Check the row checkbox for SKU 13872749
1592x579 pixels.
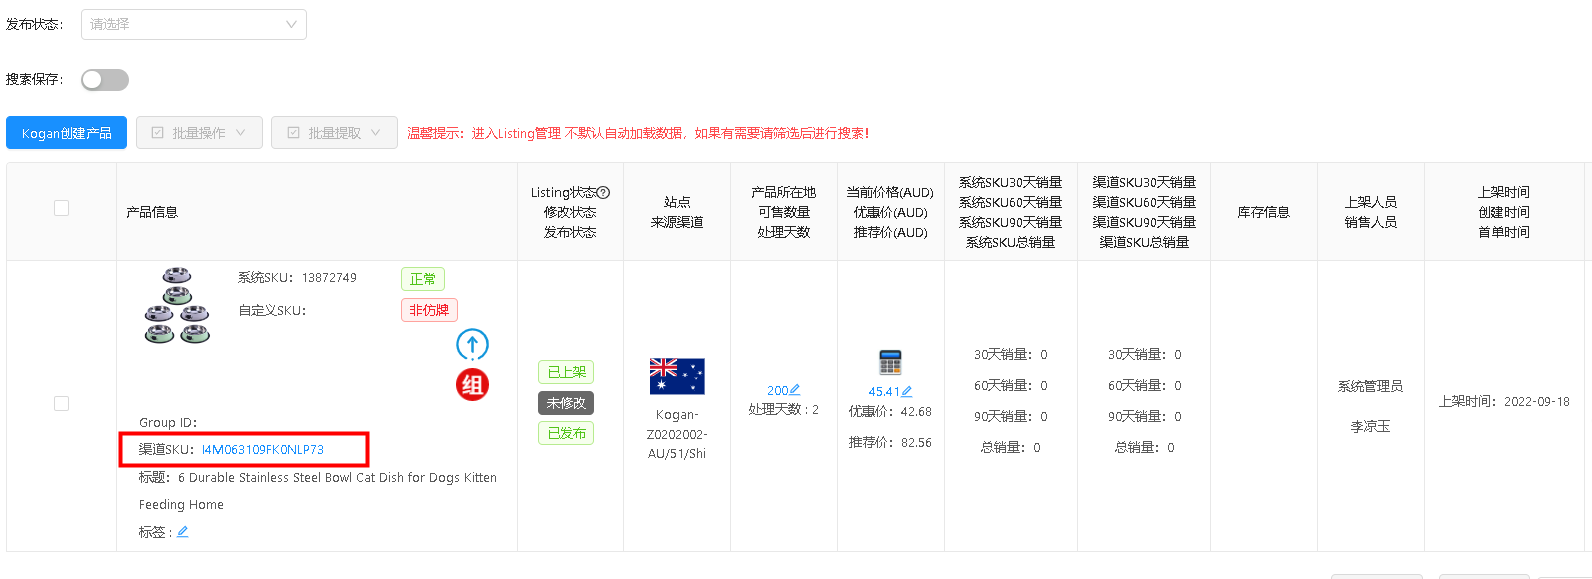click(61, 403)
